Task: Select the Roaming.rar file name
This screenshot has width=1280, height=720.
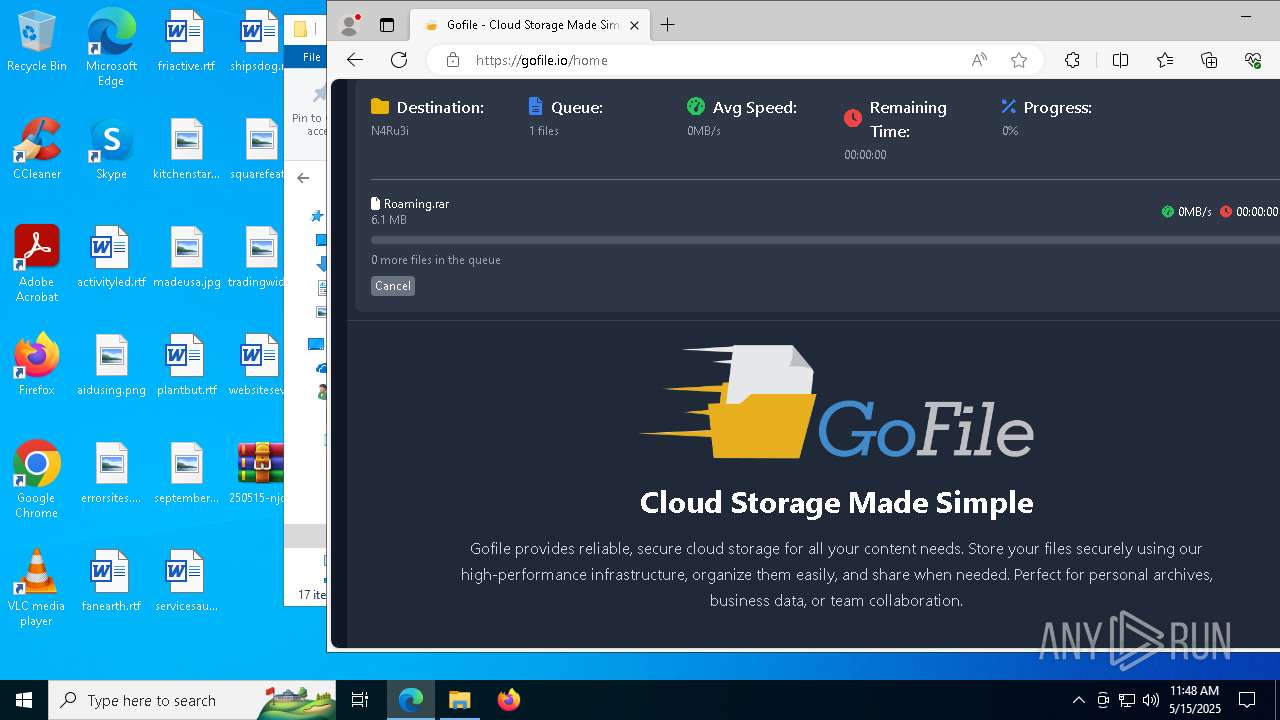Action: pos(416,203)
